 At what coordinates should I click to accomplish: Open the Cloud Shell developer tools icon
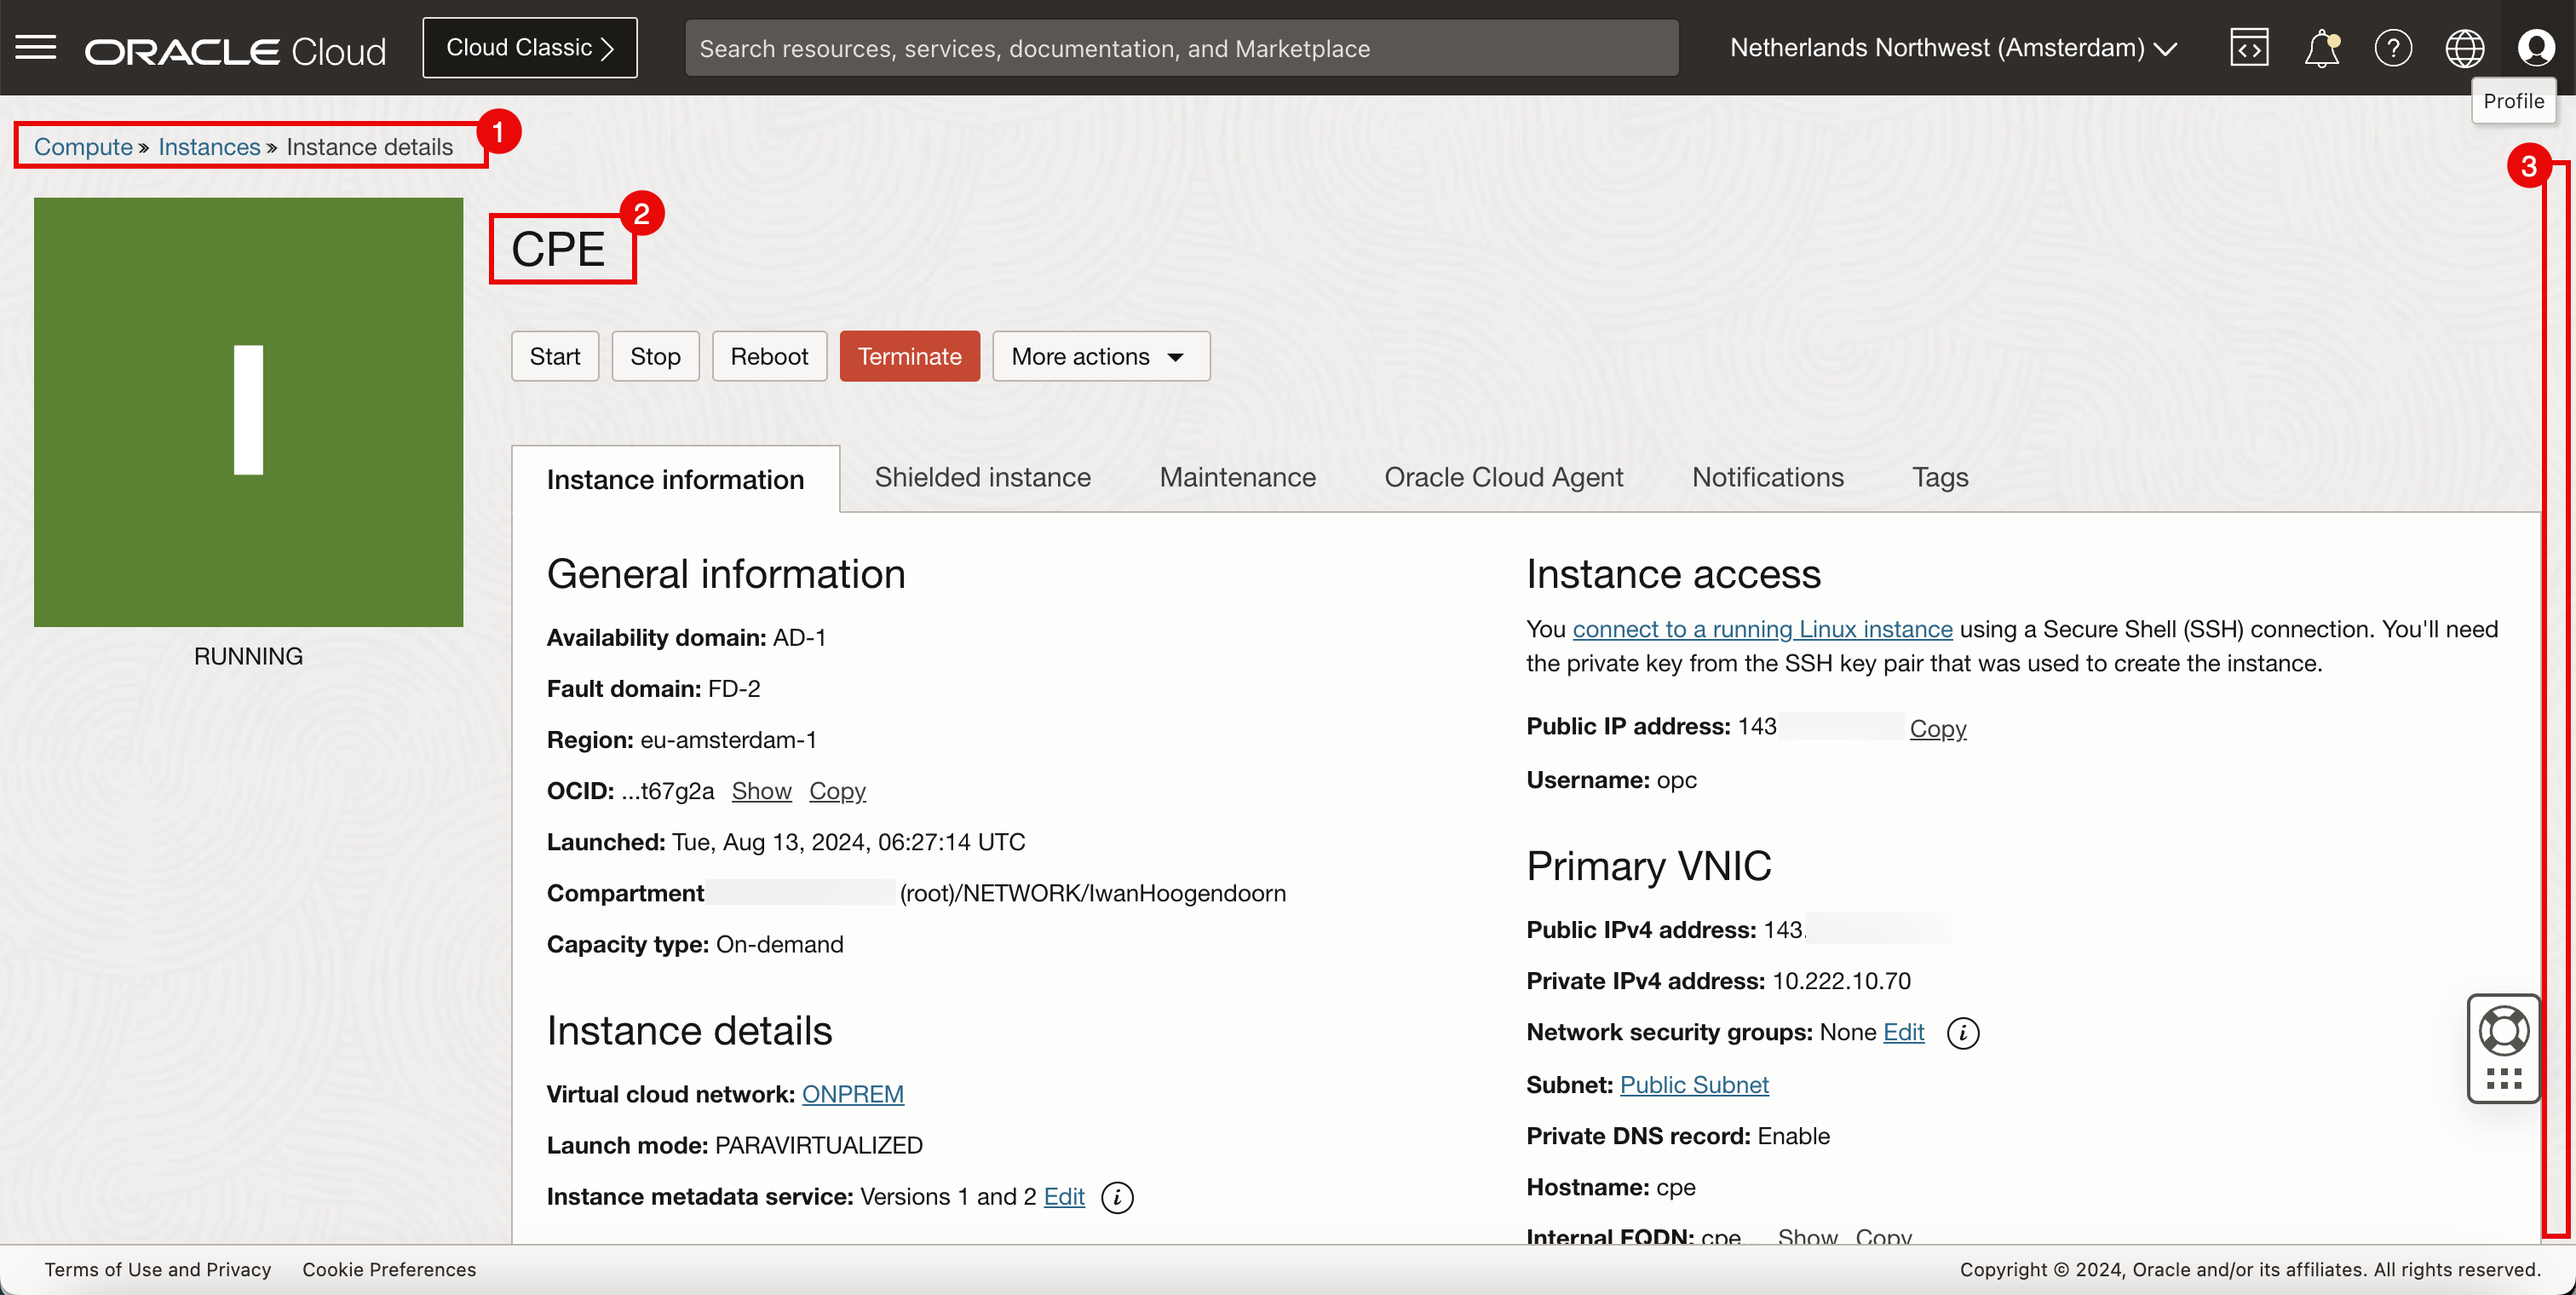[x=2248, y=47]
